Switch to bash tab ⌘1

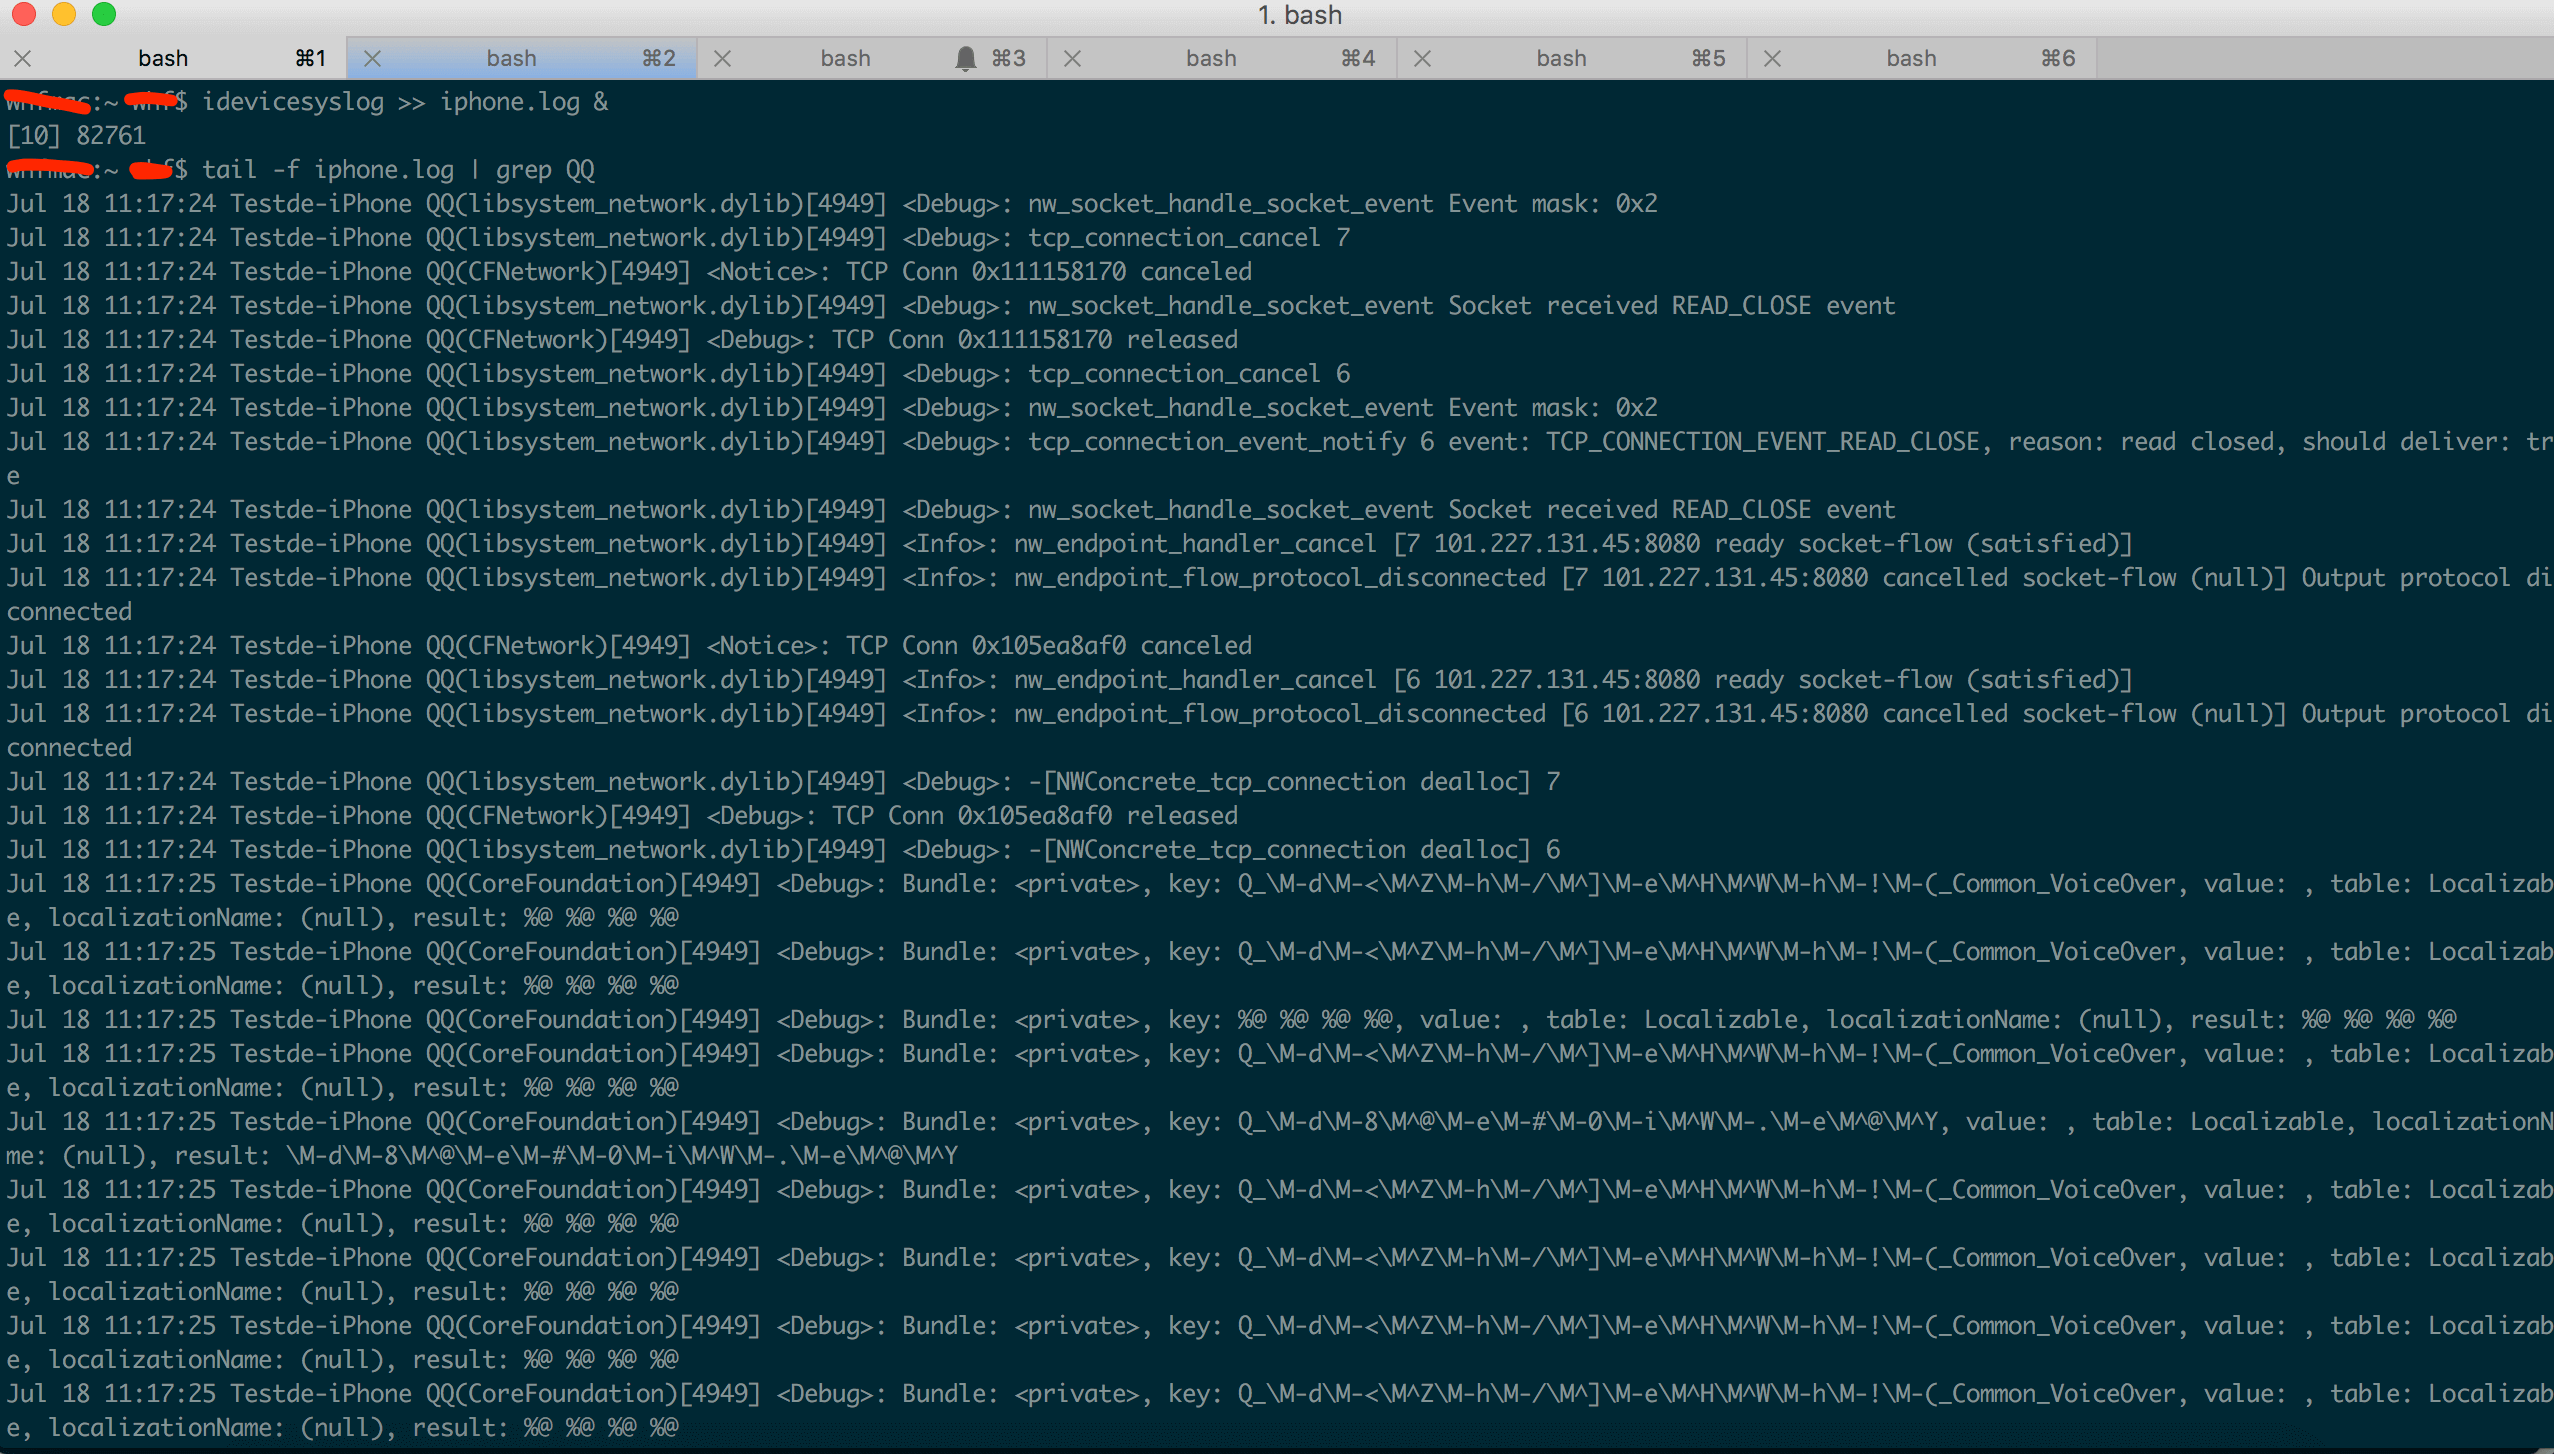[x=163, y=59]
